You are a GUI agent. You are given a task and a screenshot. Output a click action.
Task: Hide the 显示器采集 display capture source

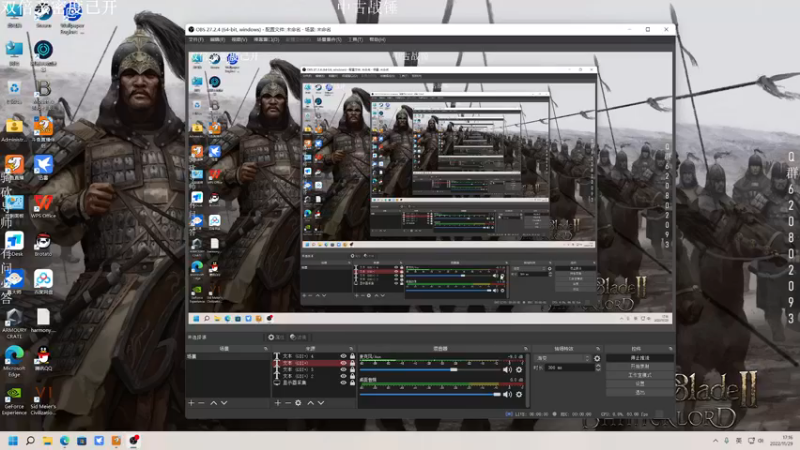(343, 383)
